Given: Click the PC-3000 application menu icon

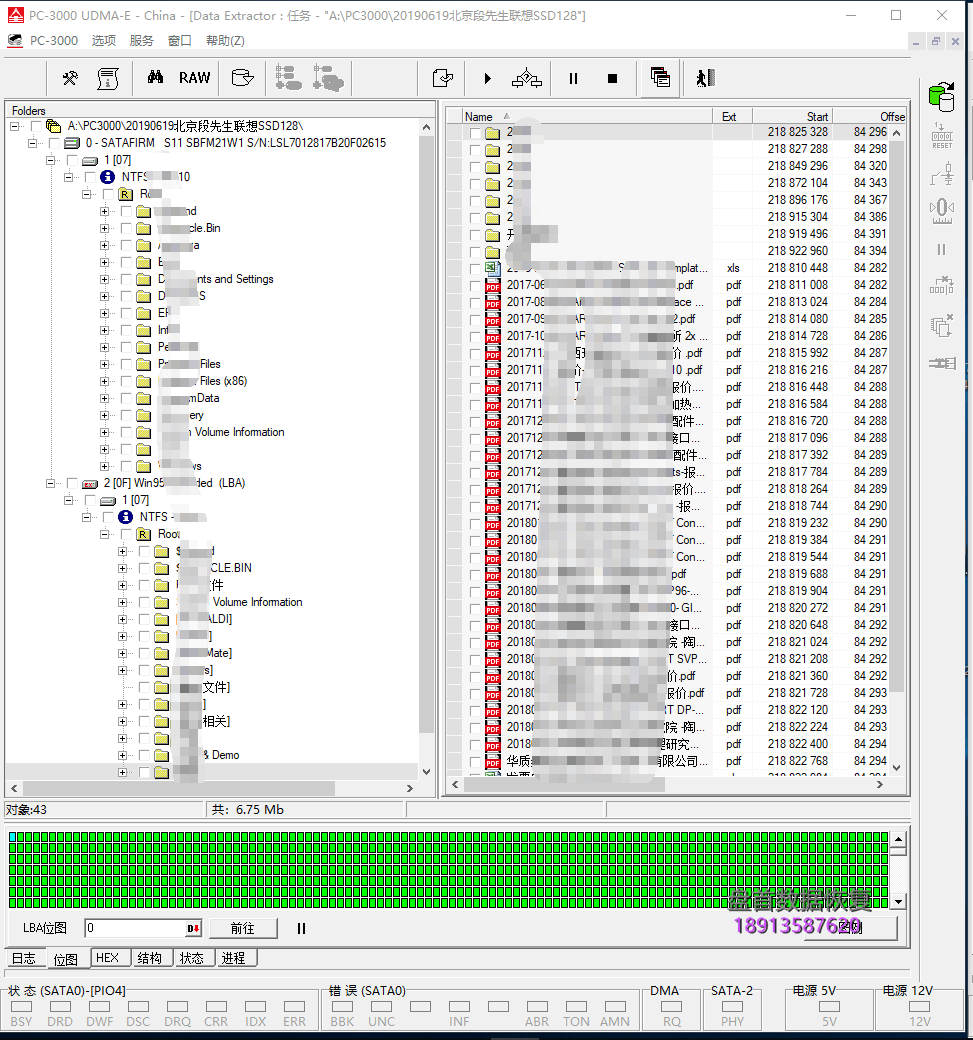Looking at the screenshot, I should point(15,40).
